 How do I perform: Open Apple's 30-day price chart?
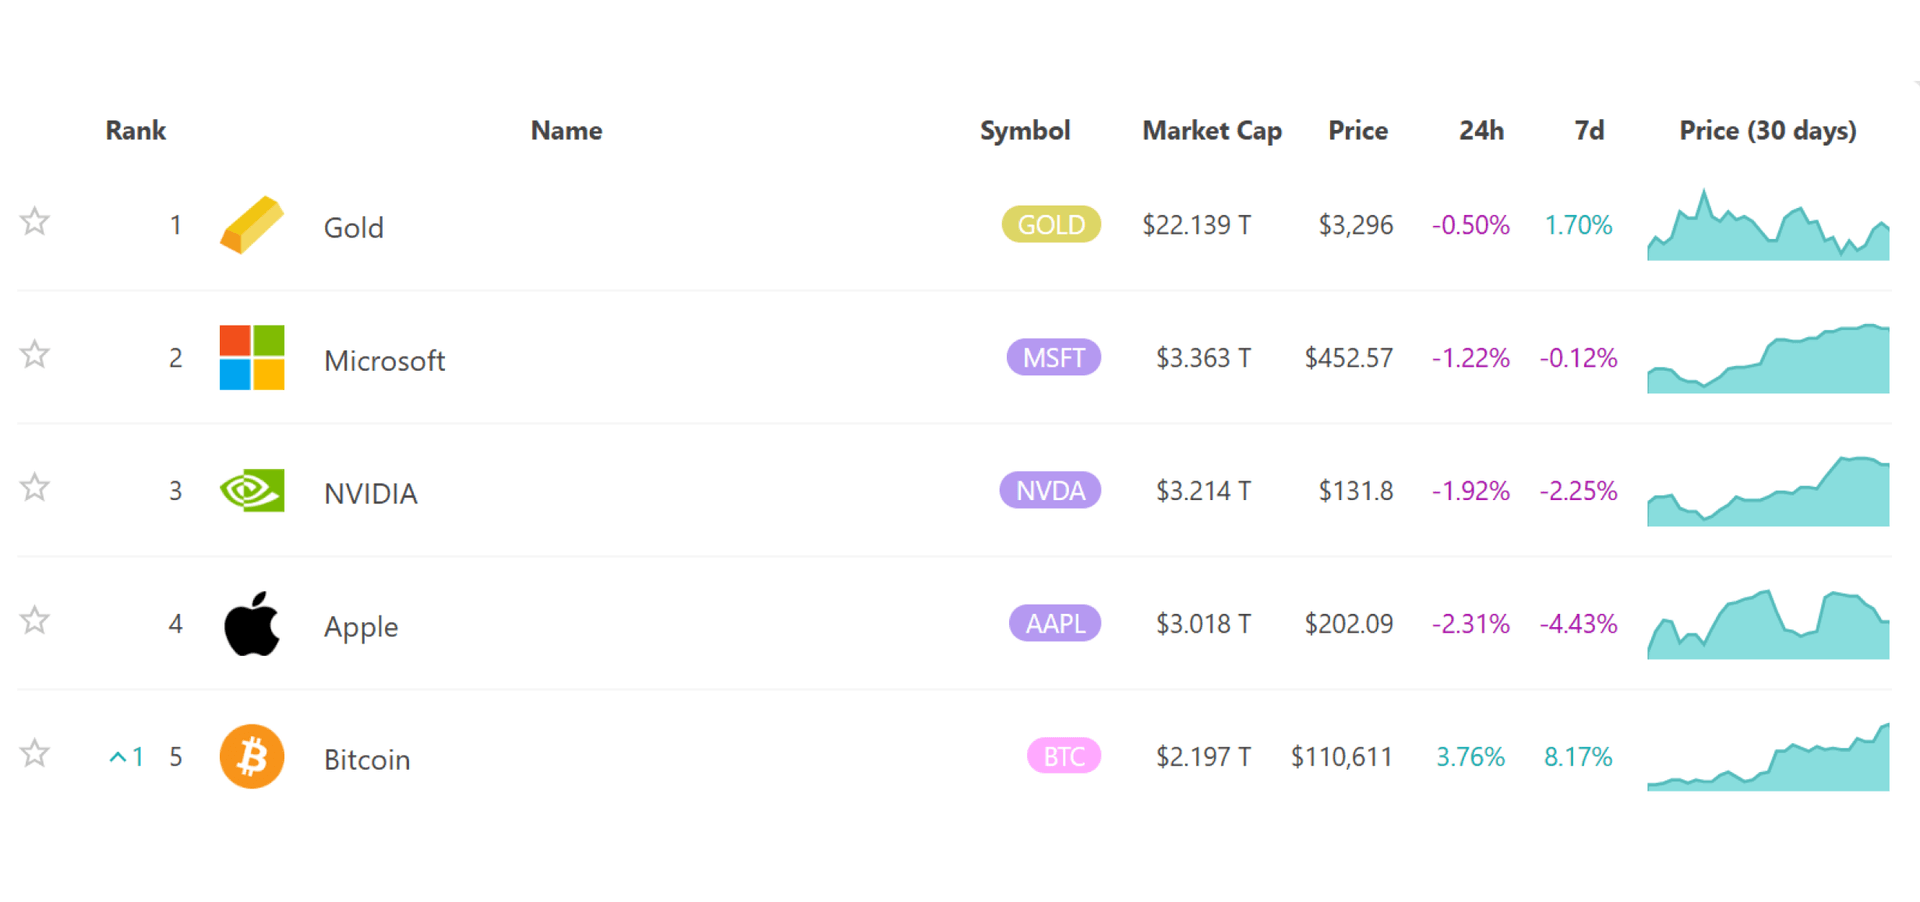pyautogui.click(x=1768, y=624)
